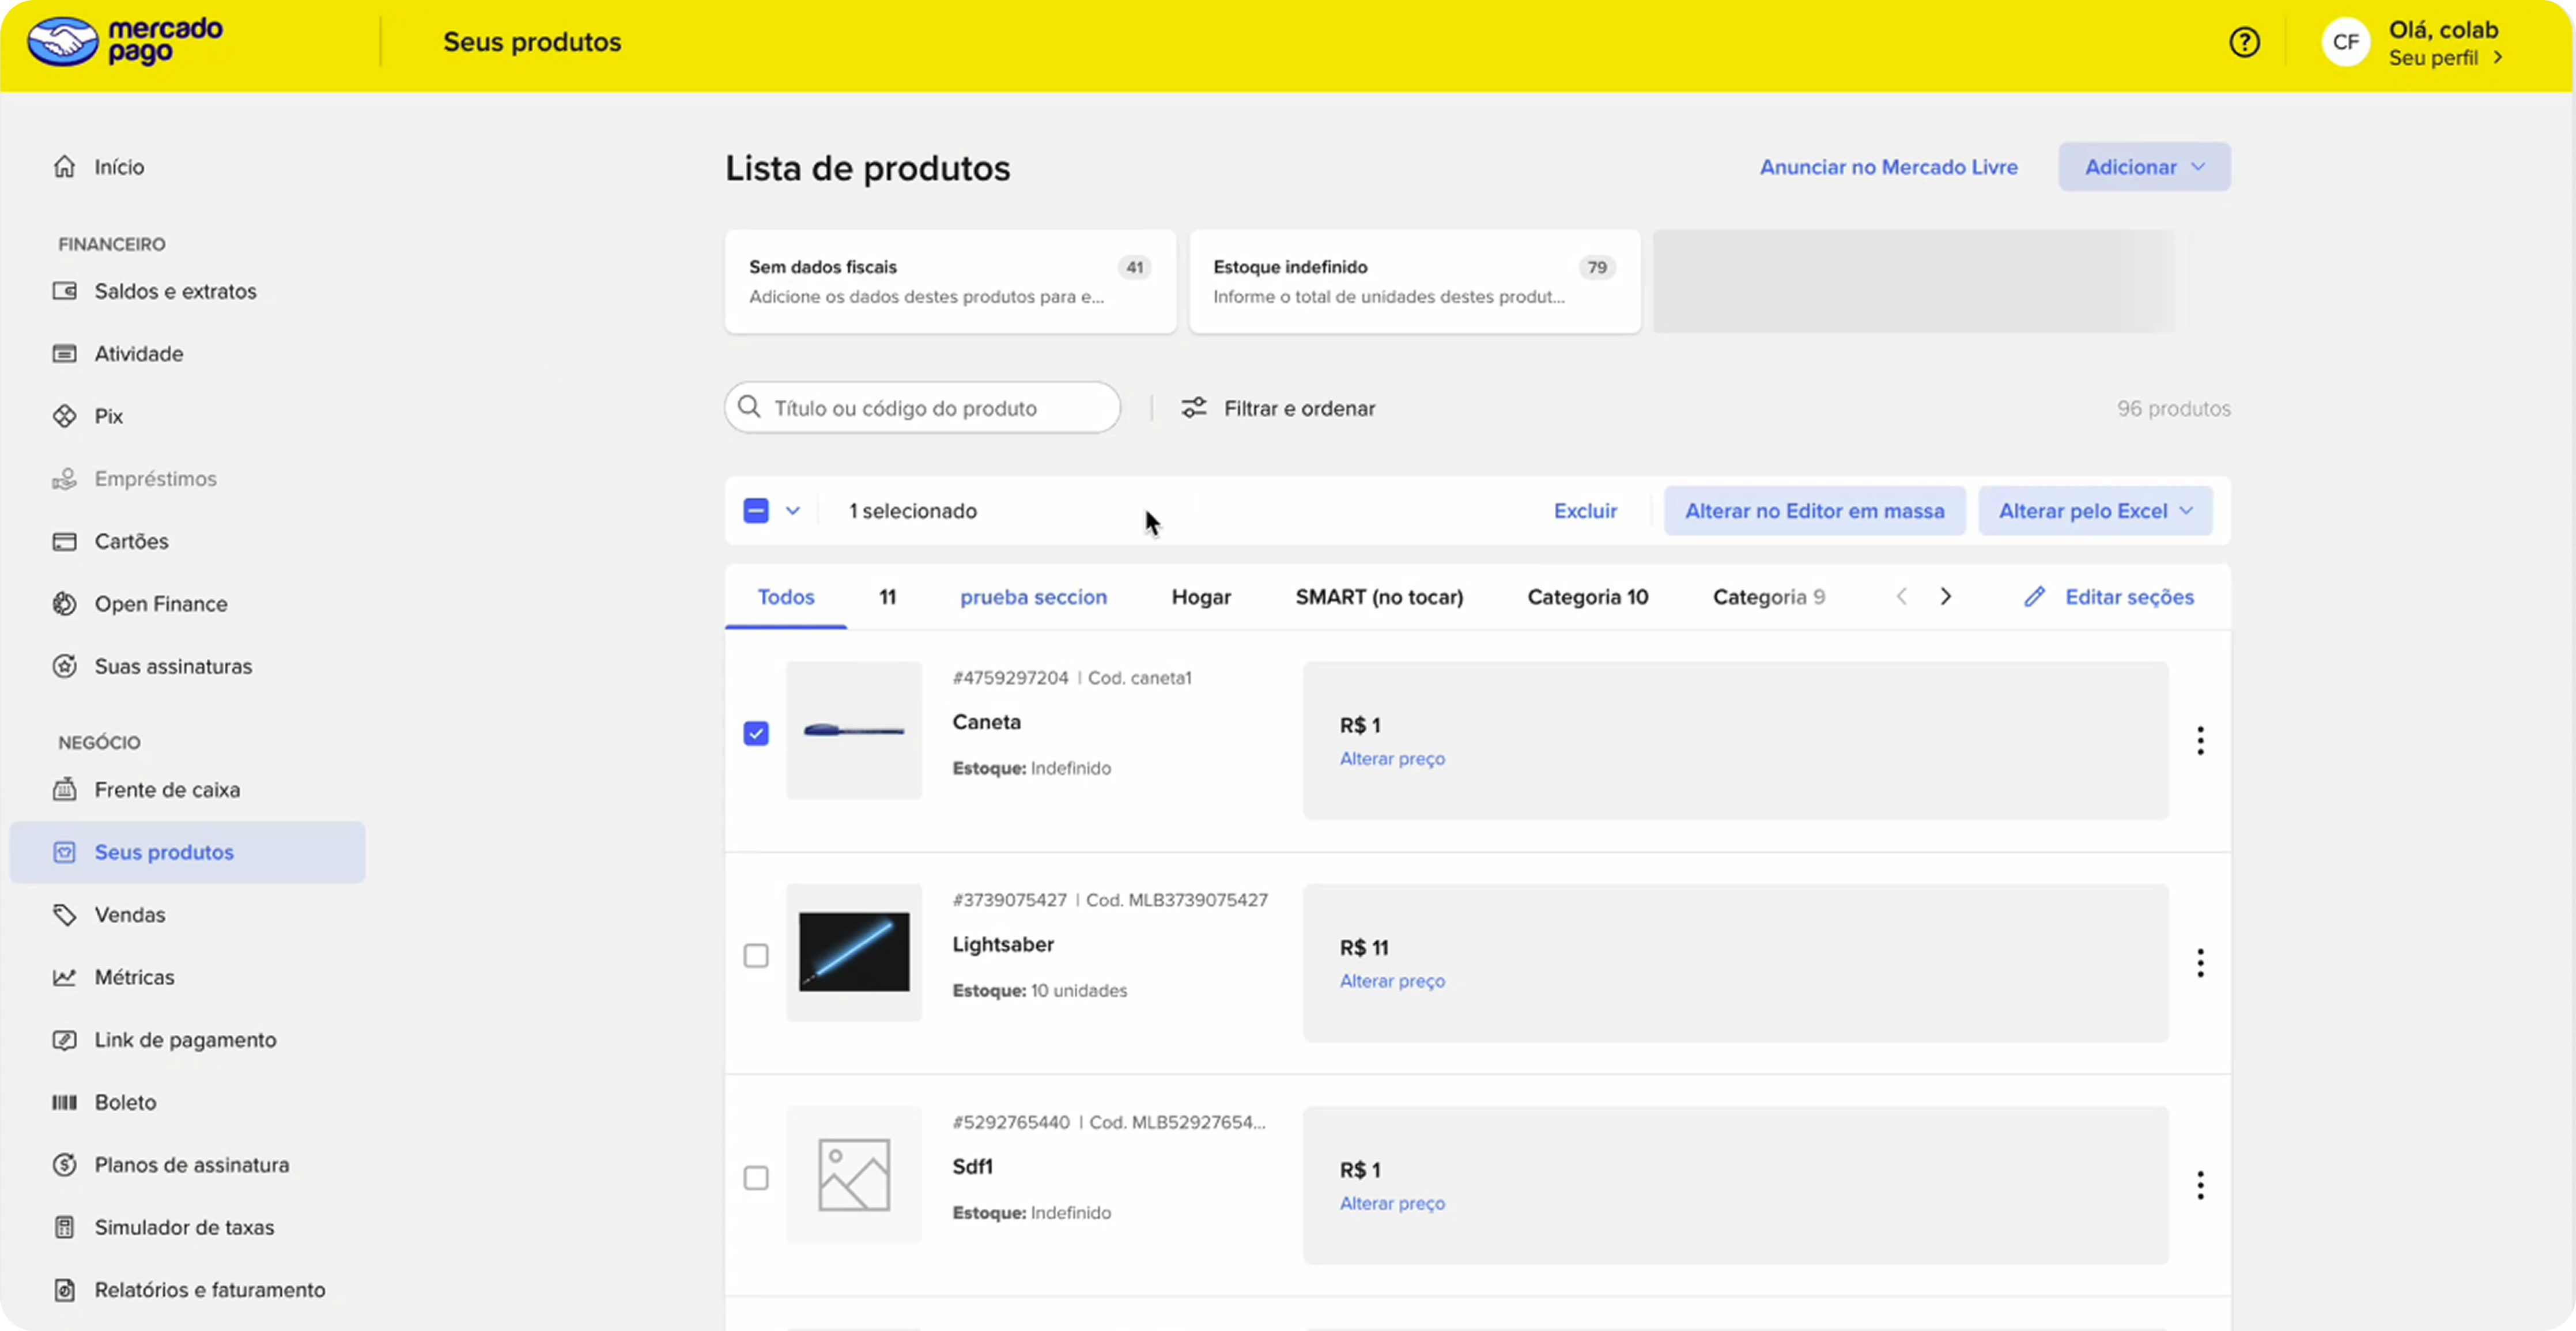Select the Categoria 10 tab
2576x1331 pixels.
pyautogui.click(x=1587, y=597)
